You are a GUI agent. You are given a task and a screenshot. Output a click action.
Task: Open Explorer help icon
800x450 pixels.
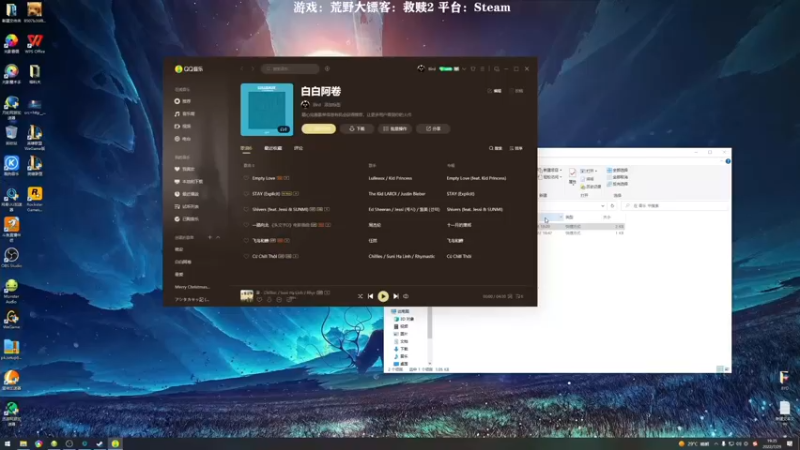pyautogui.click(x=728, y=161)
